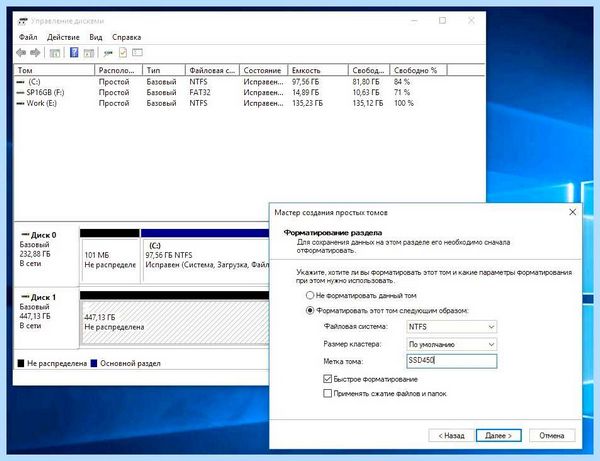Select the Диск 1 disk label panel
Screen dimensions: 600x461
(46, 317)
